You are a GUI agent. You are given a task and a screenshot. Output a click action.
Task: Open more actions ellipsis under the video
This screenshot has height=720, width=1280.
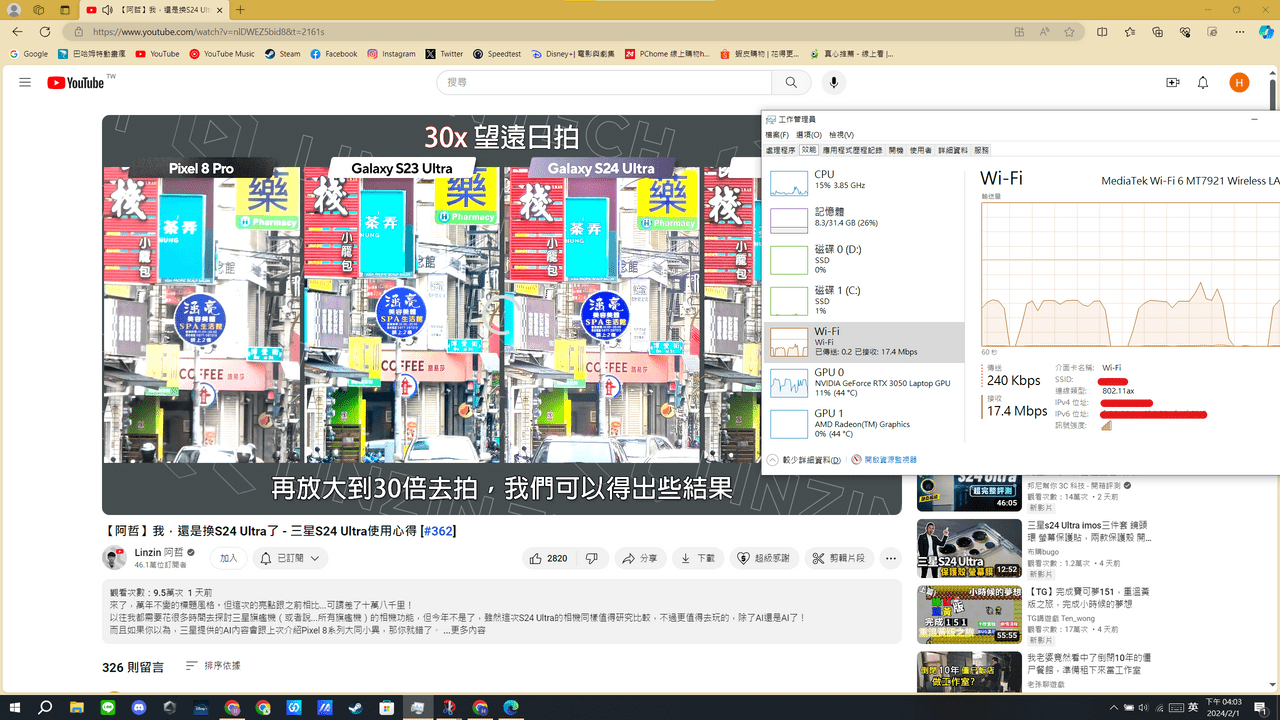coord(890,558)
